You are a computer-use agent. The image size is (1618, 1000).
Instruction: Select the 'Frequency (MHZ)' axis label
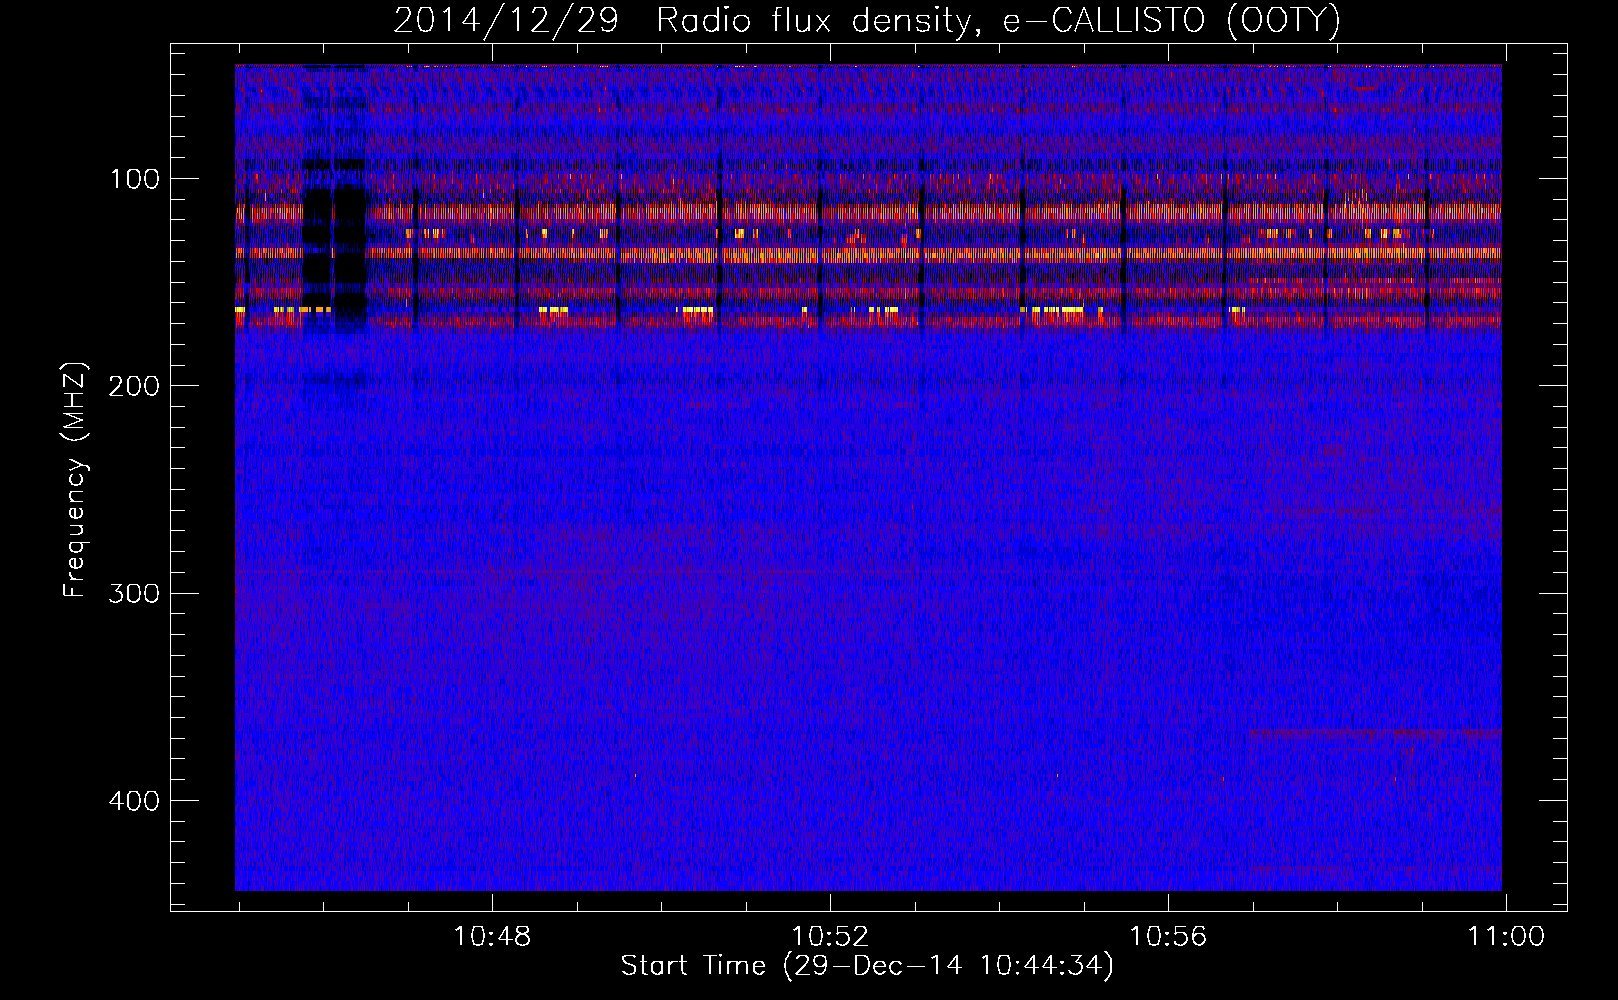point(74,480)
